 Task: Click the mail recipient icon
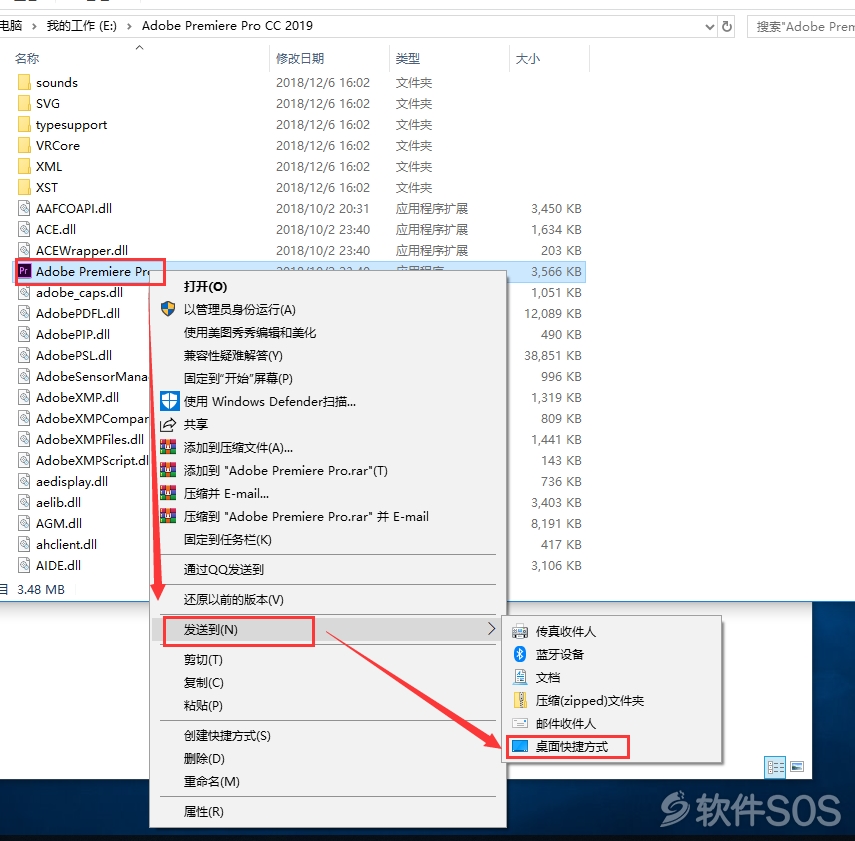click(520, 723)
